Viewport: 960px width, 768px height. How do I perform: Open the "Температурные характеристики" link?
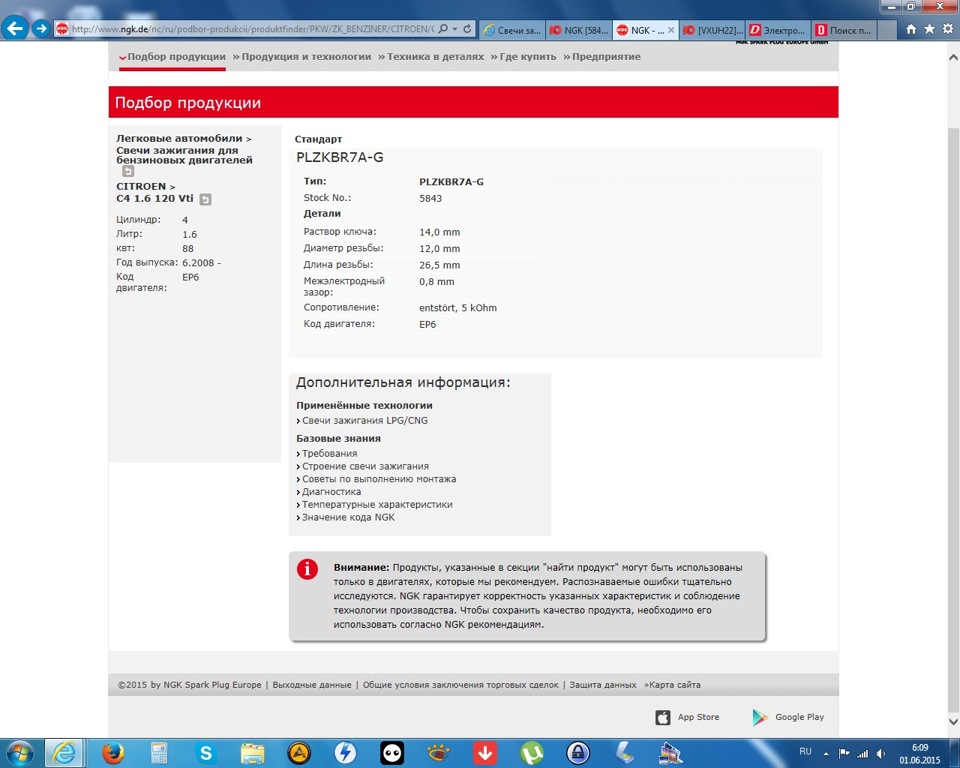click(375, 505)
